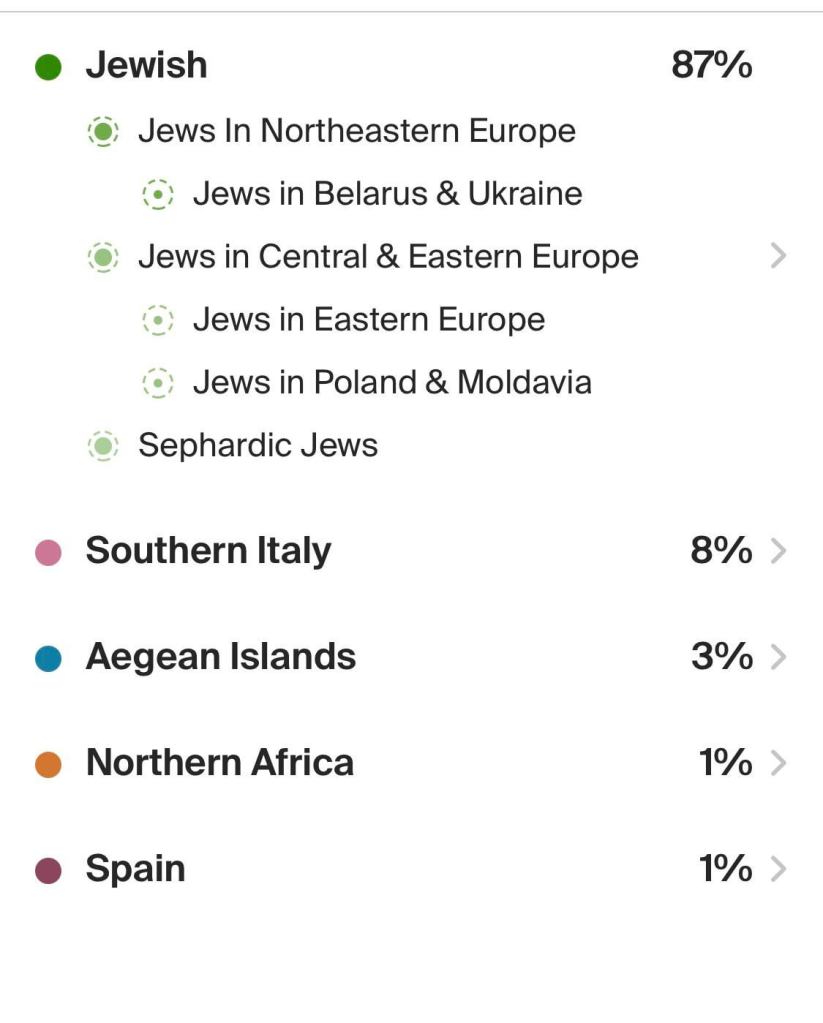This screenshot has height=1023, width=823.
Task: Click the region icon beside Jews in Central & Eastern Europe
Action: [103, 257]
